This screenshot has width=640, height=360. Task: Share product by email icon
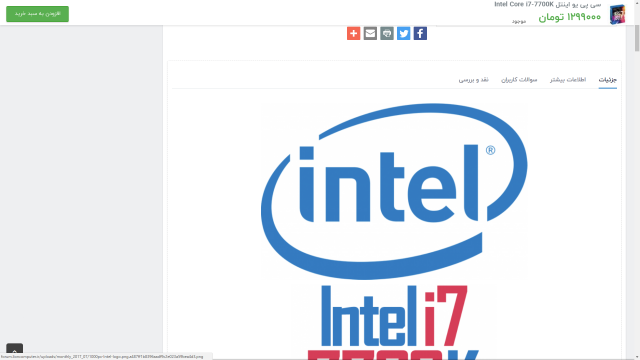click(x=370, y=33)
